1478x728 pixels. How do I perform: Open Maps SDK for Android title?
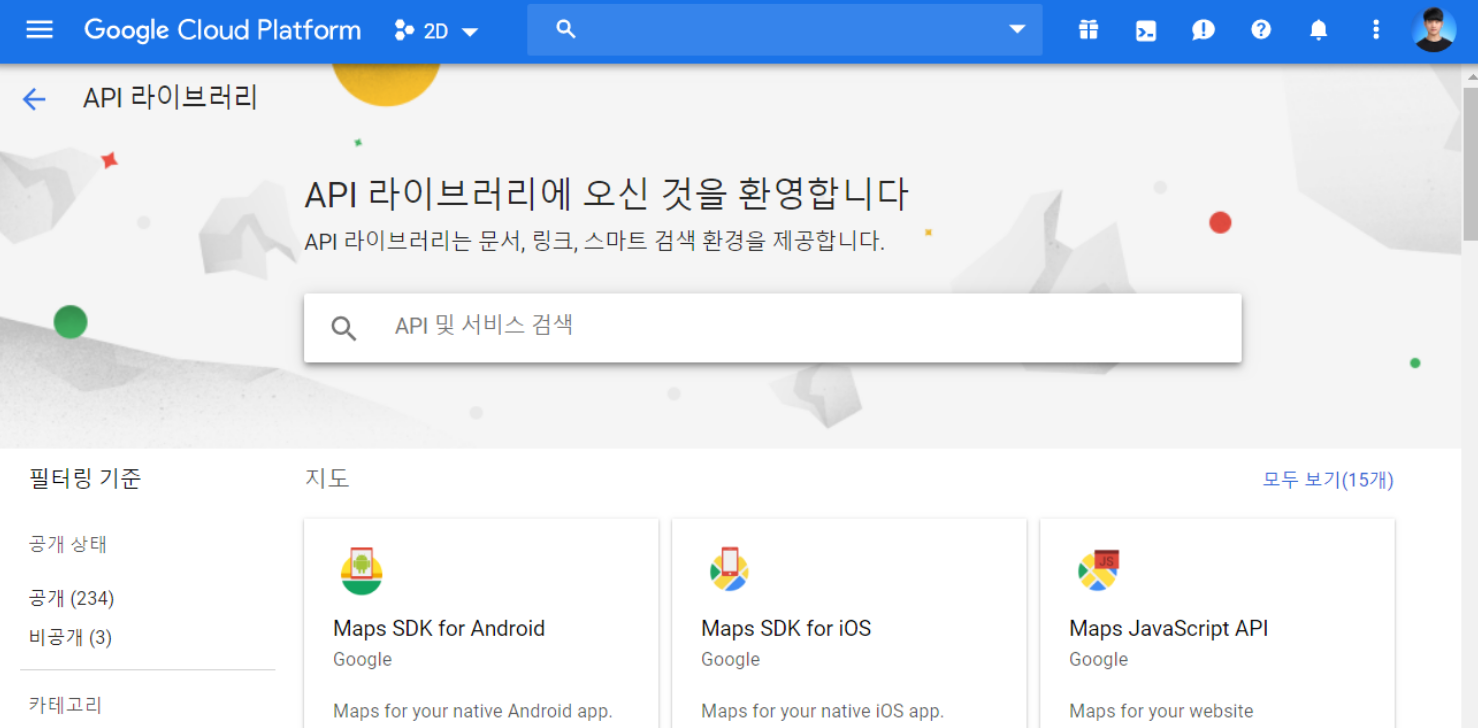pyautogui.click(x=439, y=628)
